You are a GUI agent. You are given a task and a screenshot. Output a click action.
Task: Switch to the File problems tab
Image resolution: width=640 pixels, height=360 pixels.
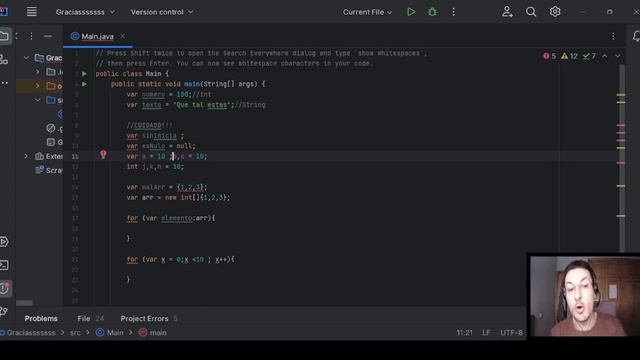coord(91,318)
